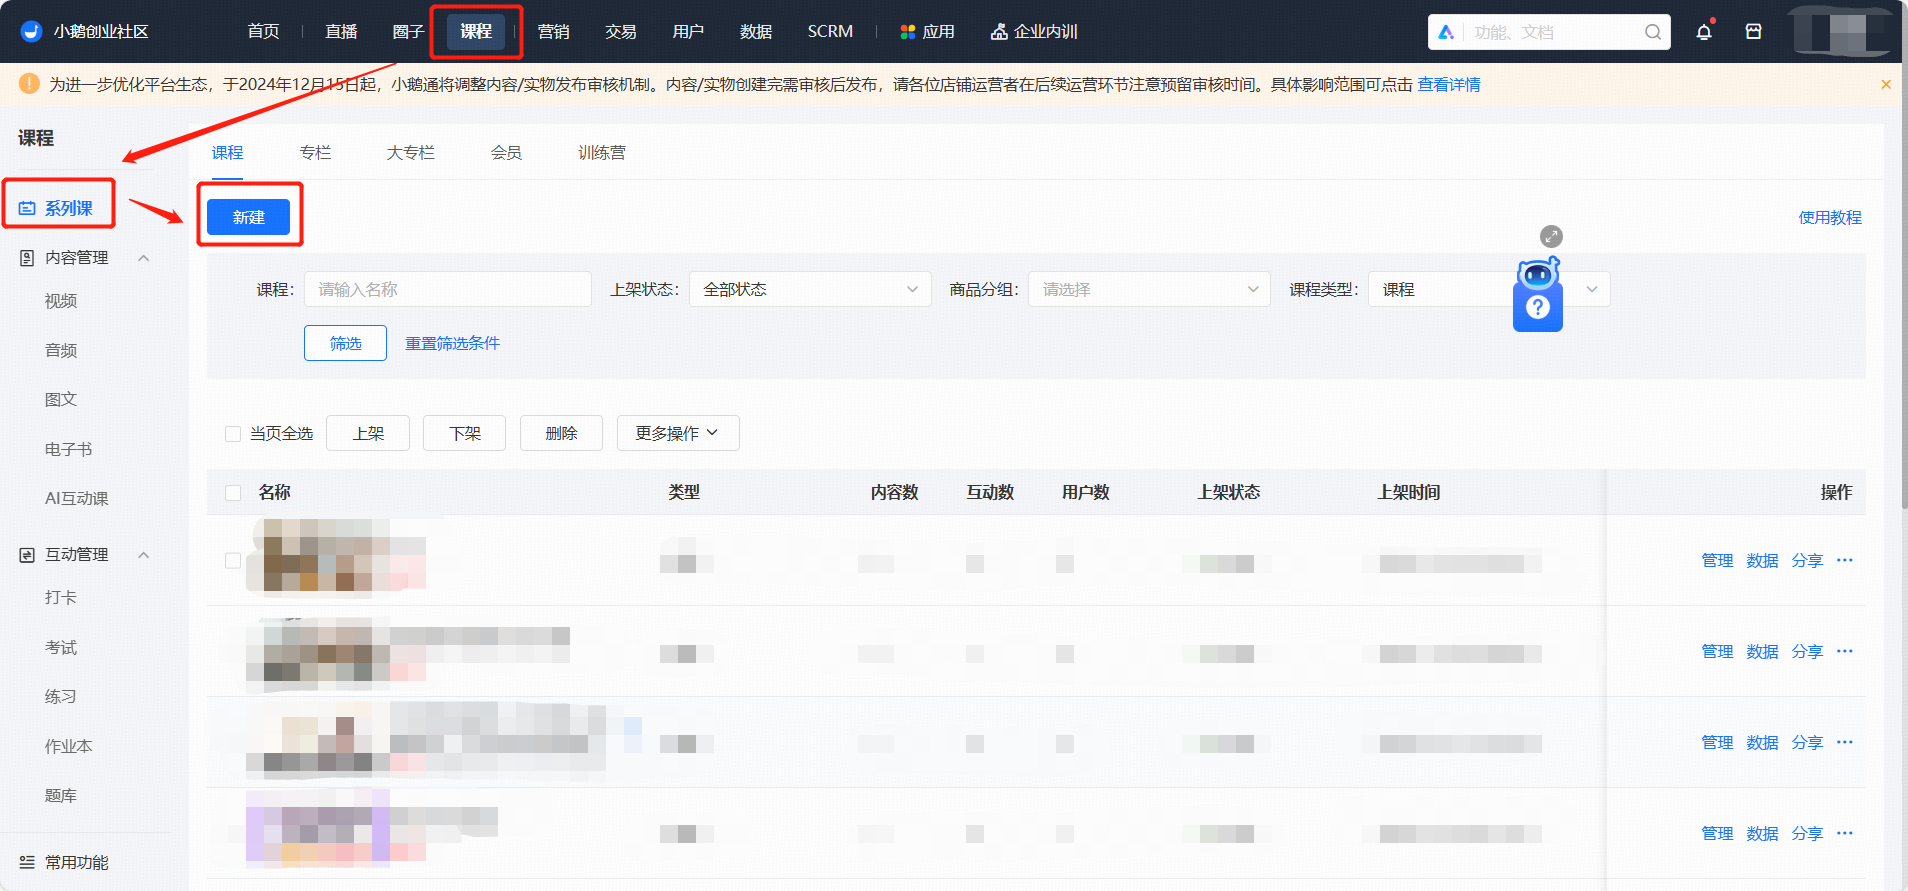Click the 系列课 sidebar icon

coord(27,208)
